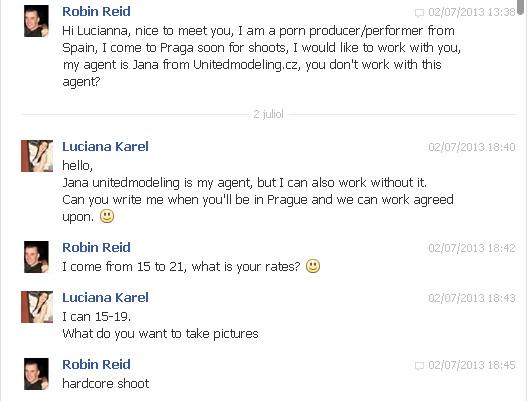Open Robin Reid's profile from the first message
The image size is (527, 401).
(x=96, y=11)
